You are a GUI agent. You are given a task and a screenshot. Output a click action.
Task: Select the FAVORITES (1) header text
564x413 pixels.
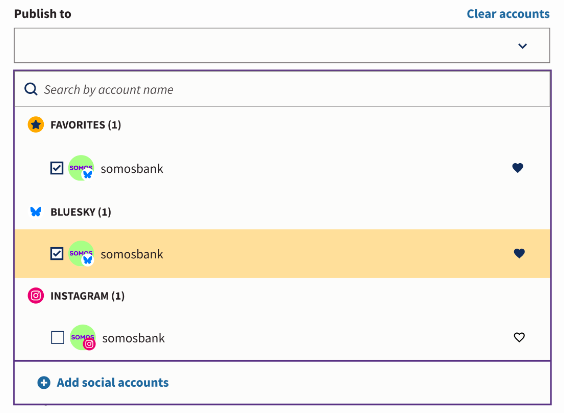[x=86, y=125]
